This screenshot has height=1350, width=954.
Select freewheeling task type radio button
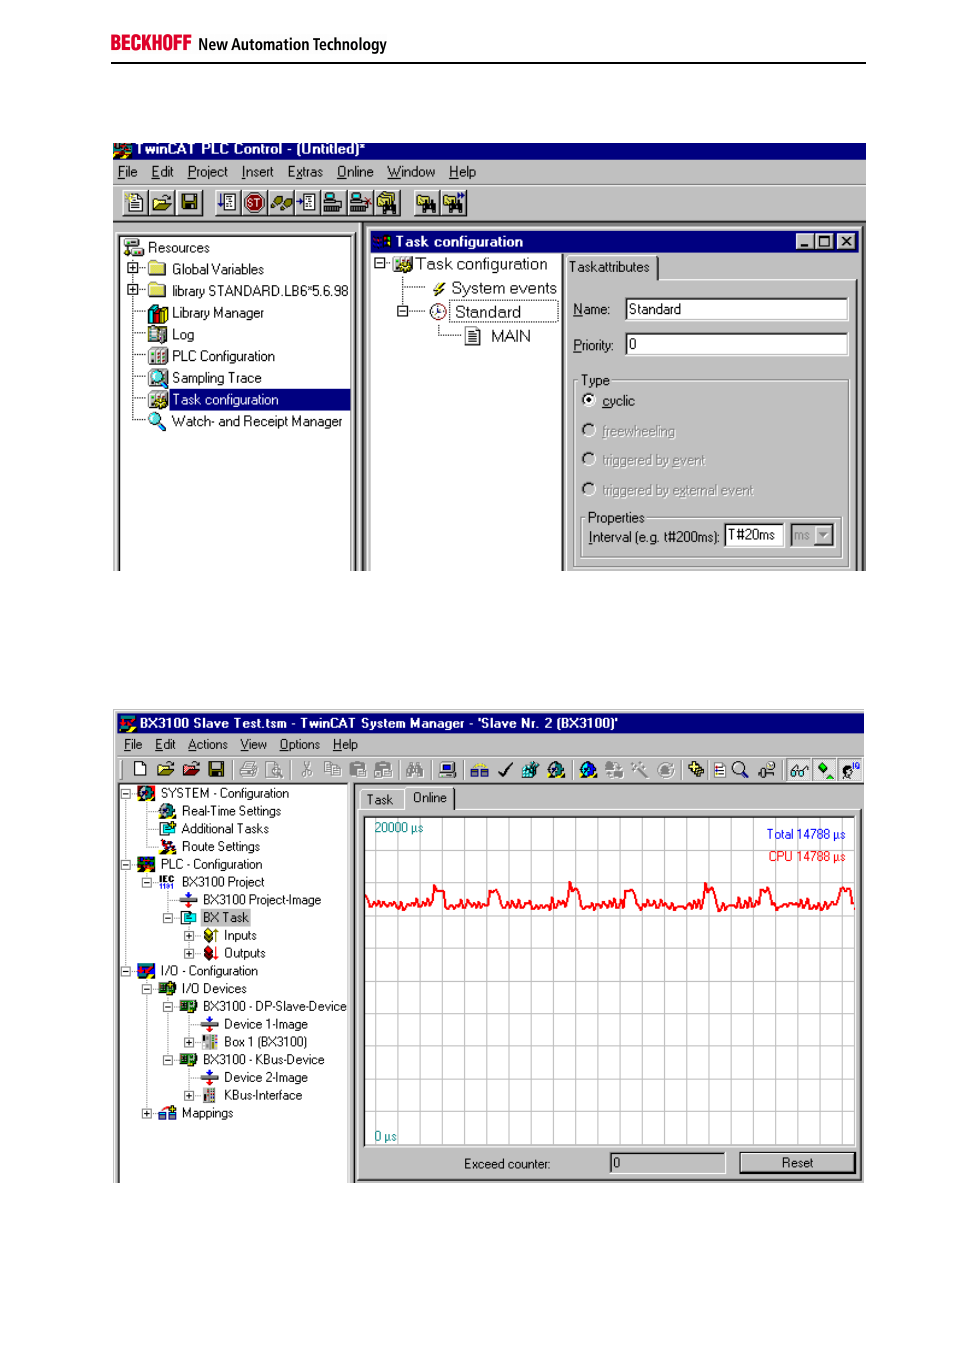tap(589, 430)
